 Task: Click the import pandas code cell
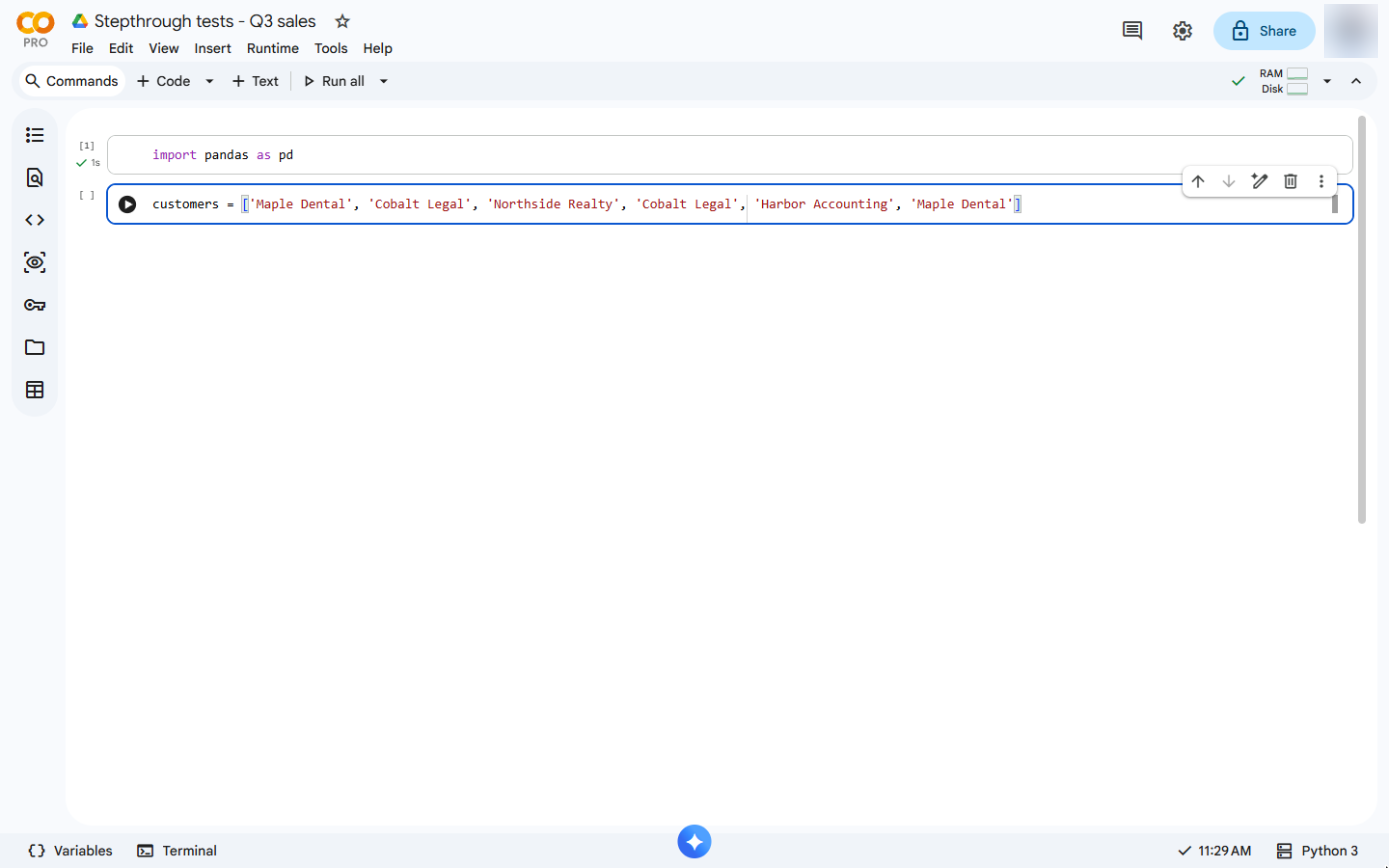(x=729, y=155)
